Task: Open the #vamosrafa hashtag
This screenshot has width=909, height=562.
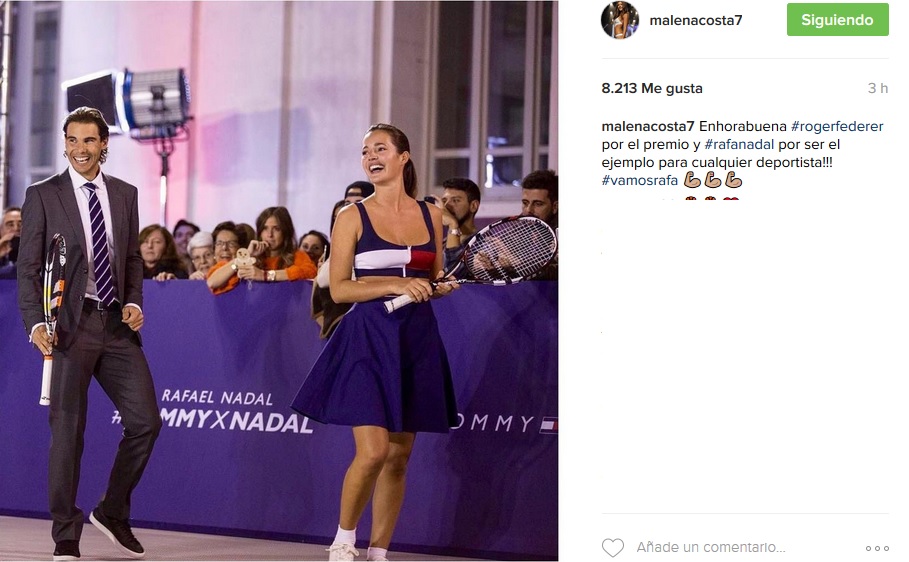Action: 639,180
